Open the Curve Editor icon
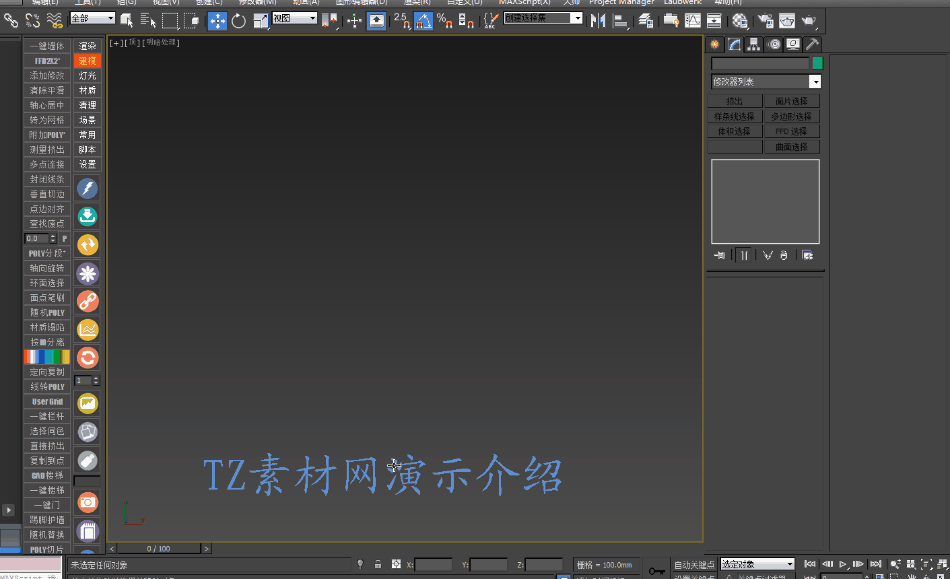950x579 pixels. (x=693, y=21)
